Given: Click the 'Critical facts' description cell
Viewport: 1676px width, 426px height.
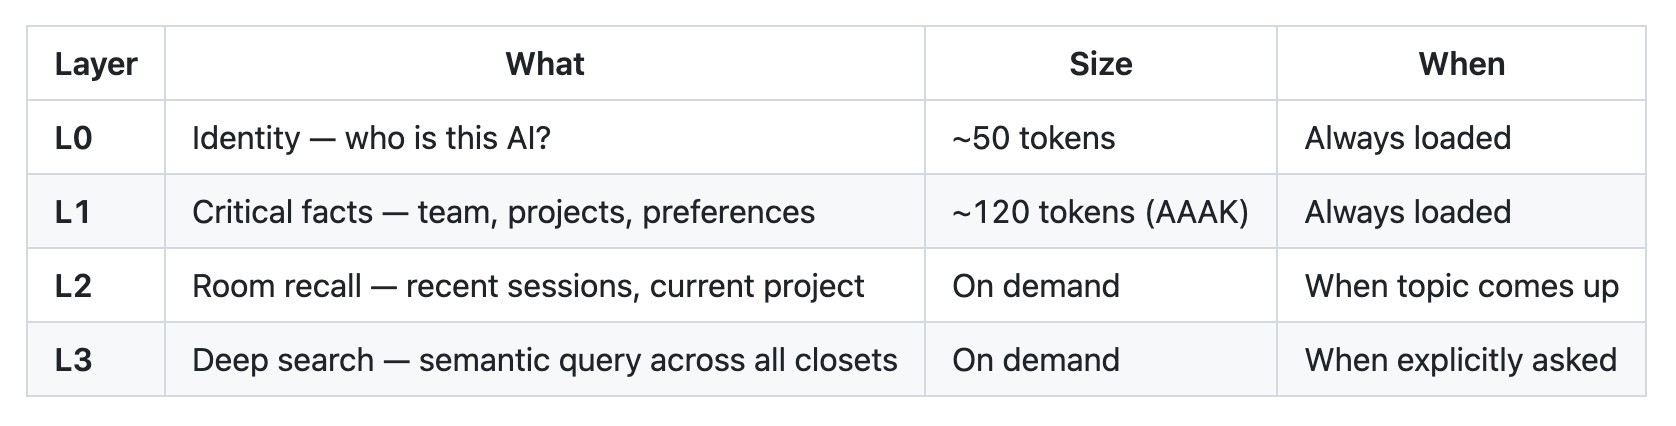Looking at the screenshot, I should (x=503, y=212).
